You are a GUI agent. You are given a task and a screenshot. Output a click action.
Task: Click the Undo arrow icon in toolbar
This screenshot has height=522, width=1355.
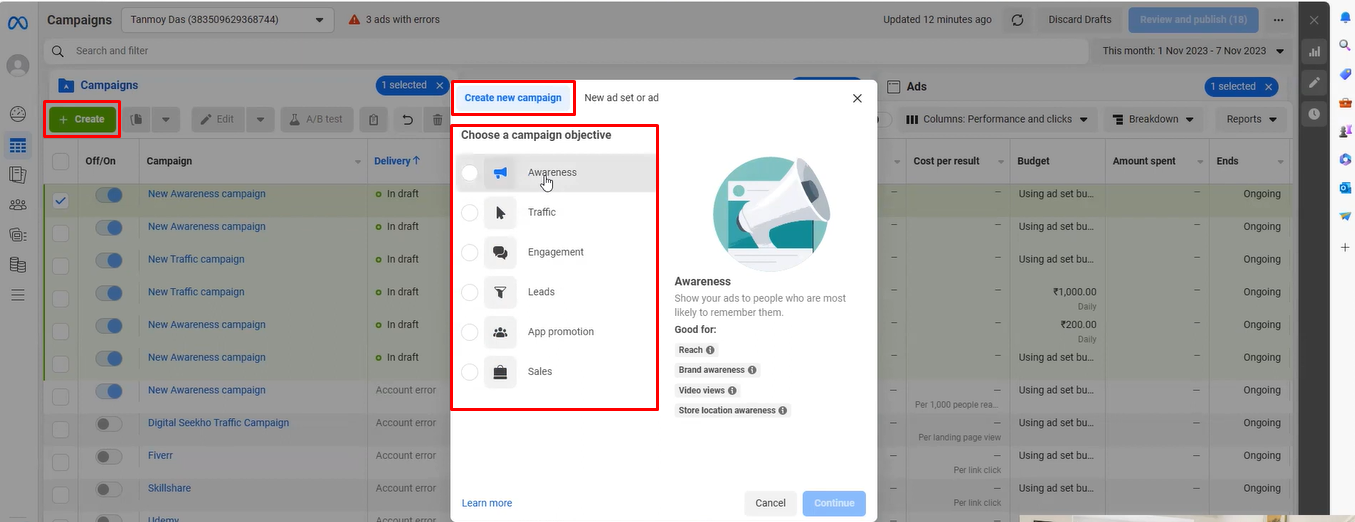click(x=408, y=120)
